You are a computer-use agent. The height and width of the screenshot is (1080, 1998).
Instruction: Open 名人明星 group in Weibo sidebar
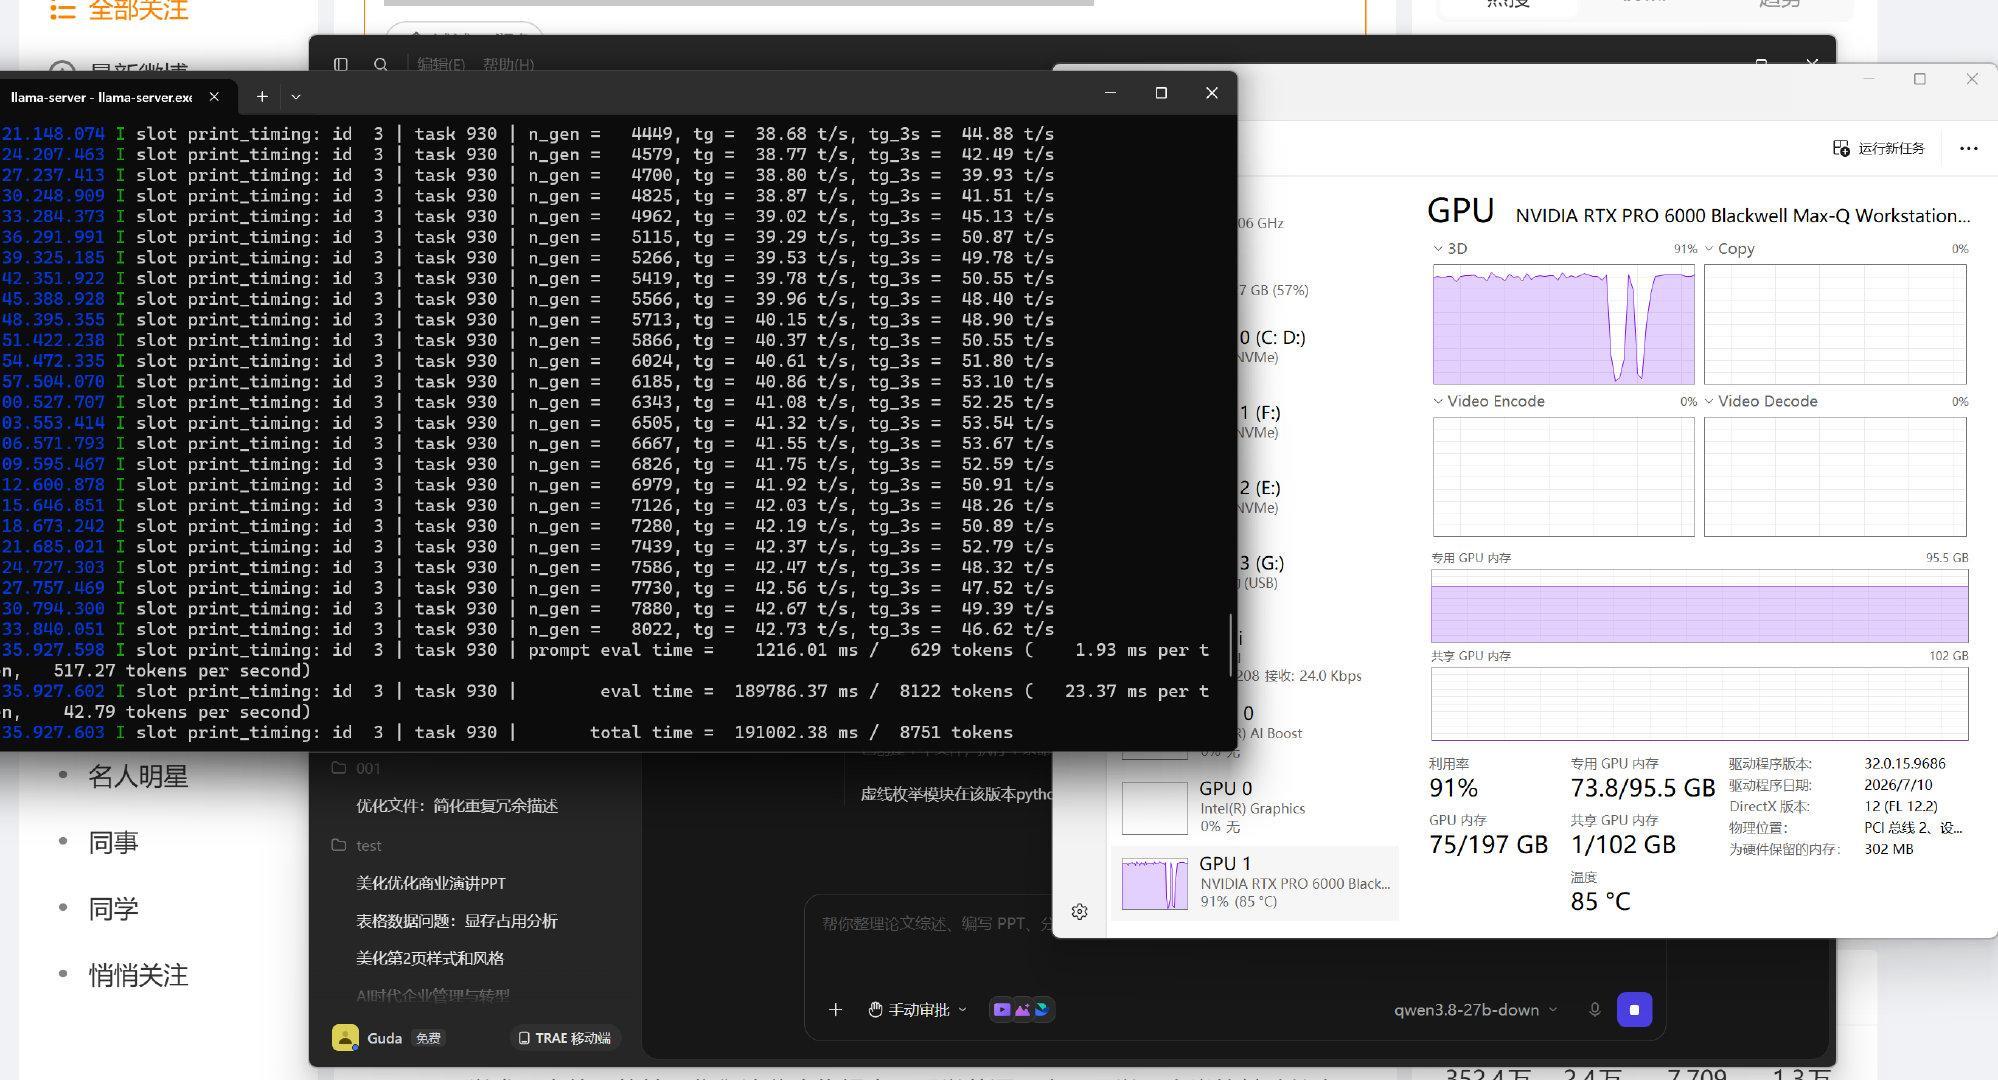tap(138, 776)
